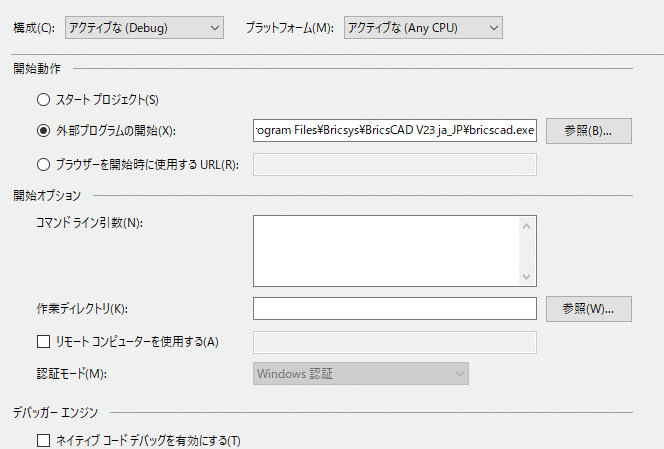
Task: Open the プラットフォーム(M) platform dropdown
Action: click(423, 28)
